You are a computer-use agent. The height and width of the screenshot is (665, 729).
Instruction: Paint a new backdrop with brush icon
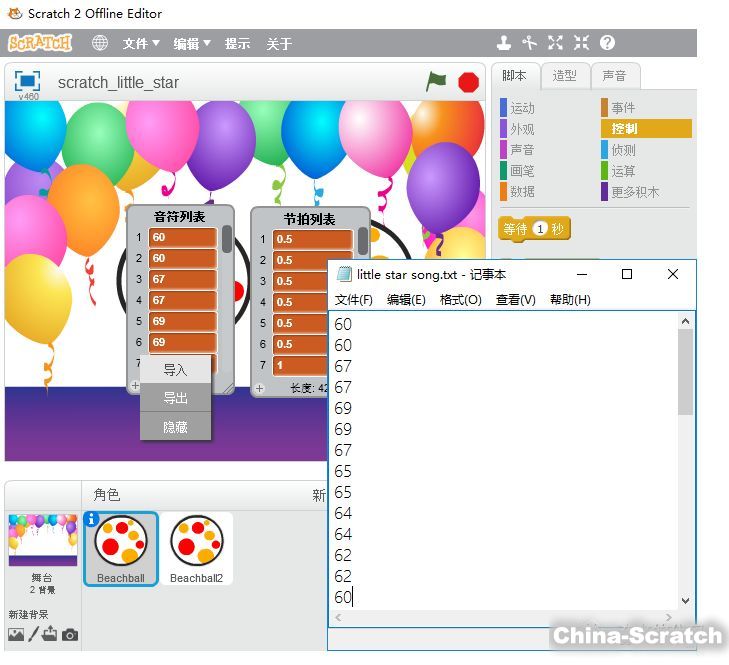click(32, 634)
